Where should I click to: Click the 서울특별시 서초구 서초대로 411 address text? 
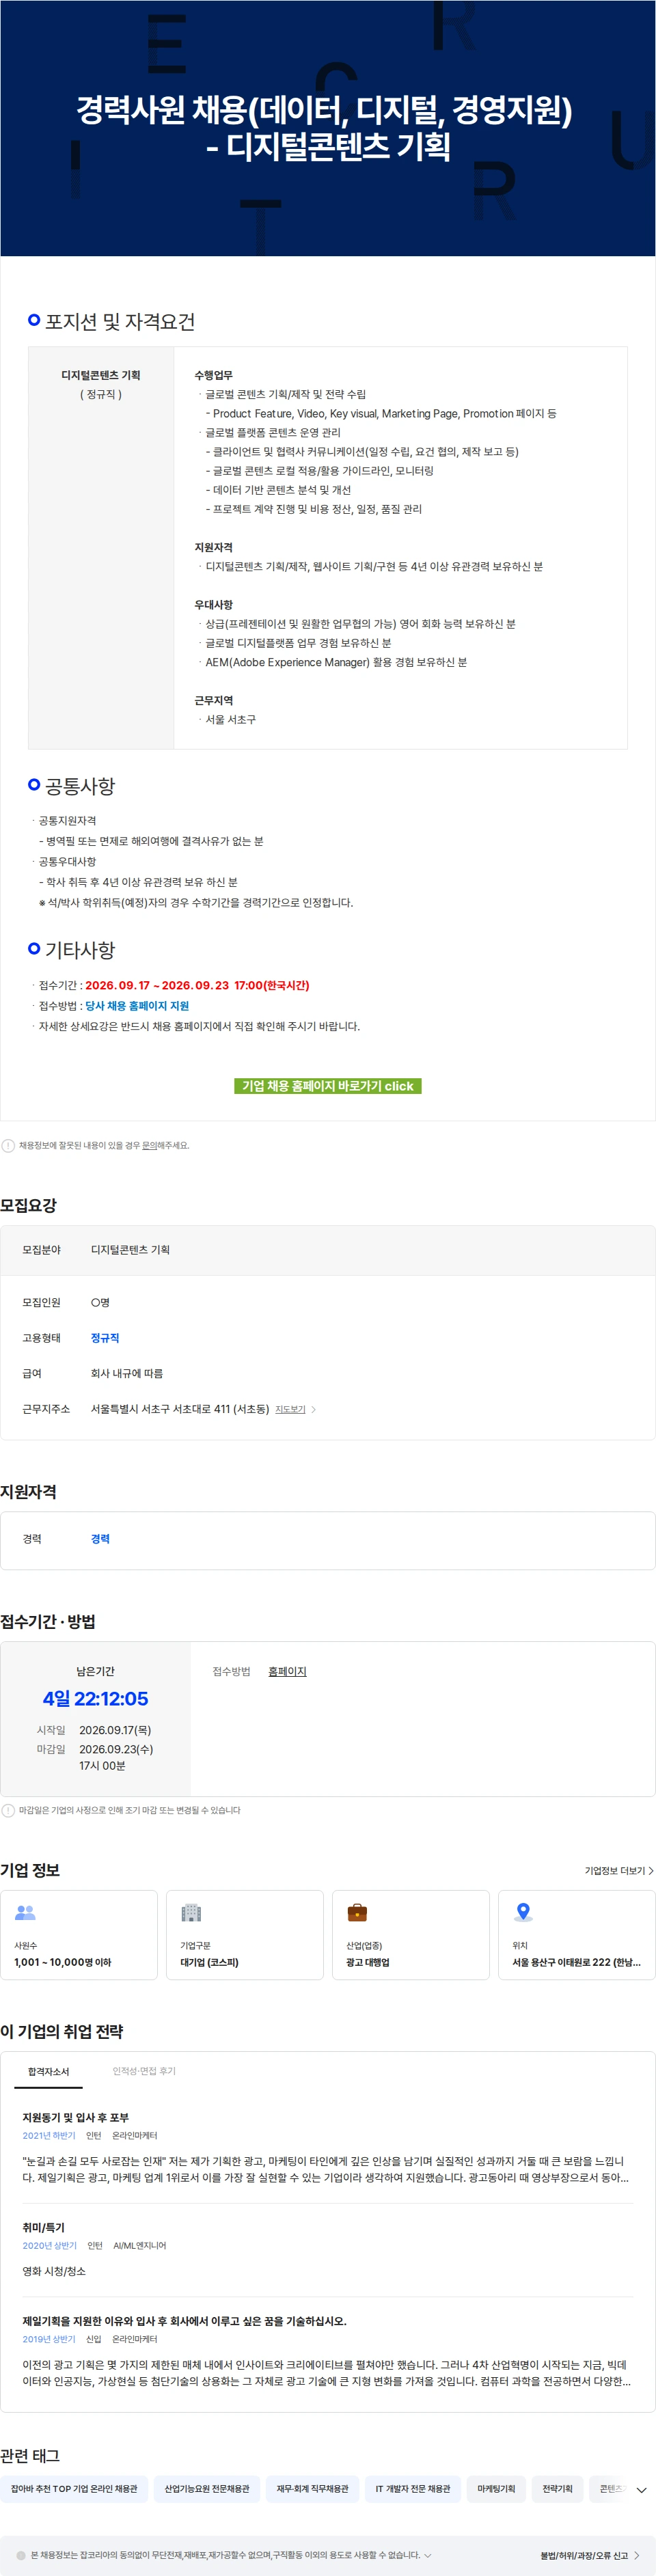point(180,1409)
